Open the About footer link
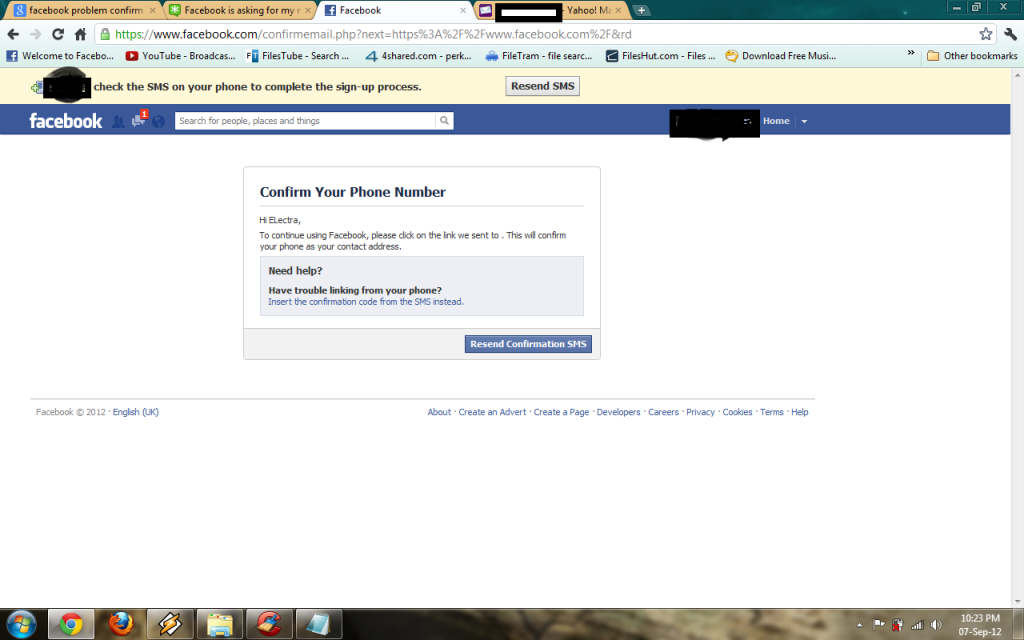Screen dimensions: 1024x640 click(439, 412)
